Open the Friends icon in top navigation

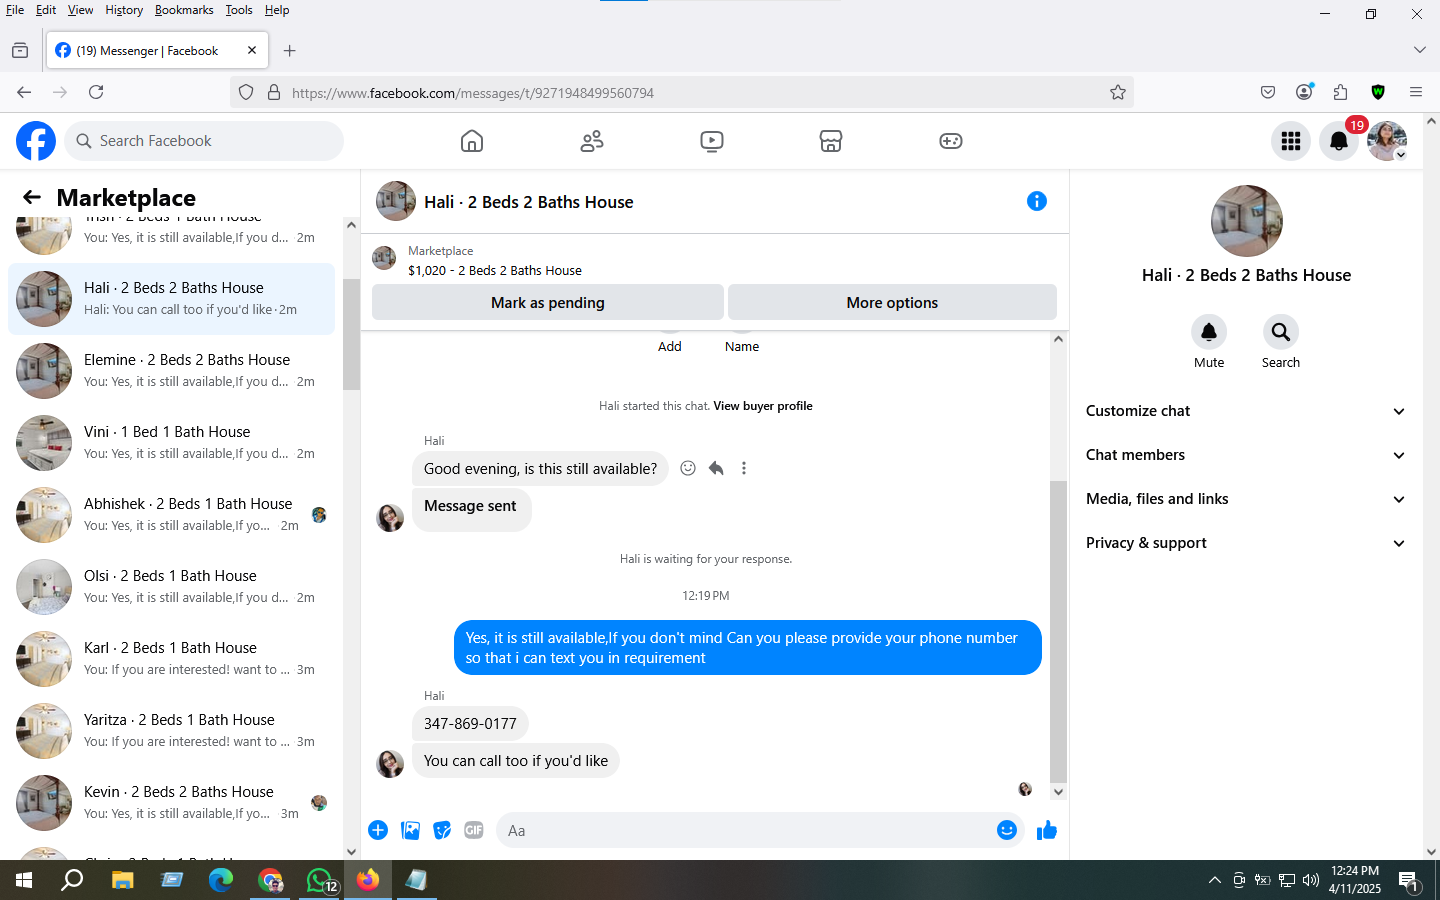(x=592, y=141)
